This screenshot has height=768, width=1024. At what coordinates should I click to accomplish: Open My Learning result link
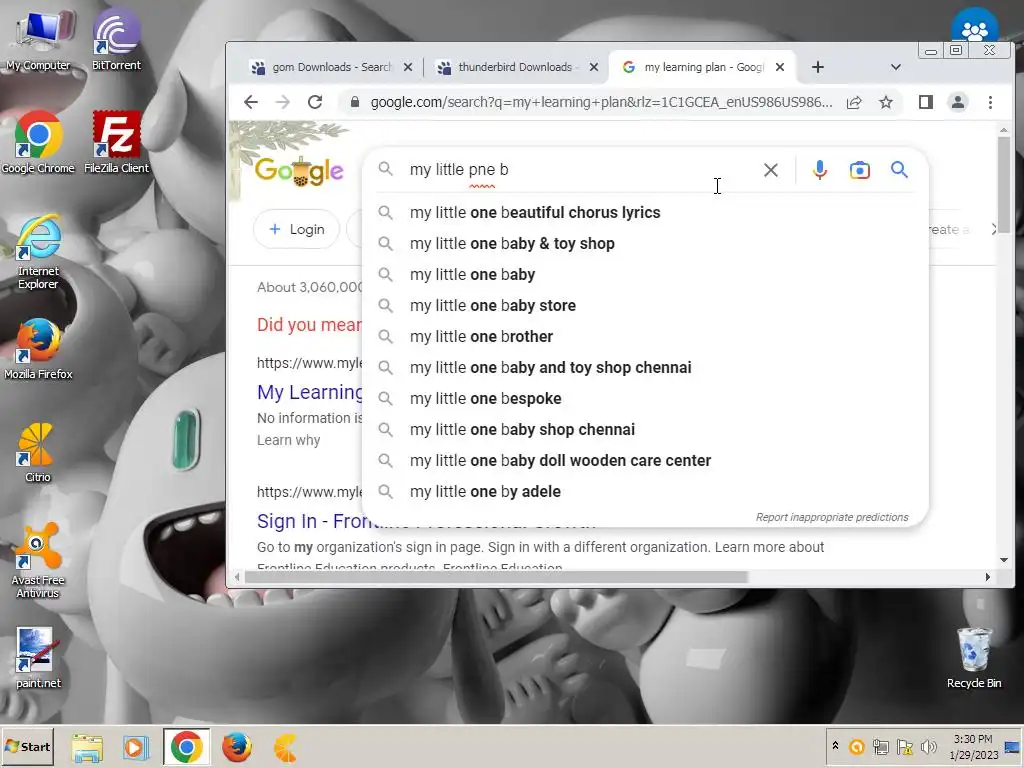(x=310, y=392)
